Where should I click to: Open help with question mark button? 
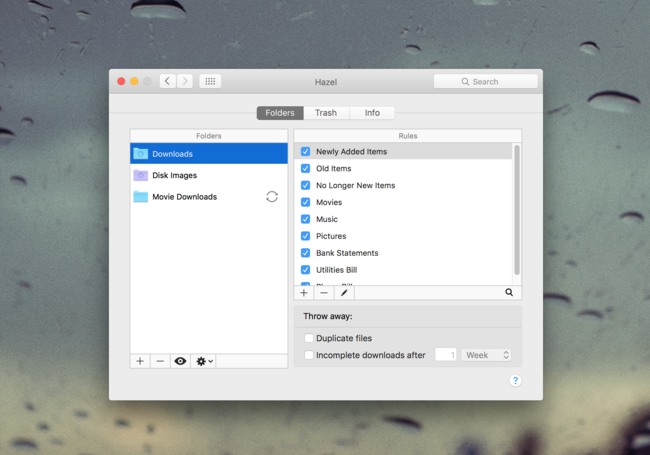(x=515, y=381)
